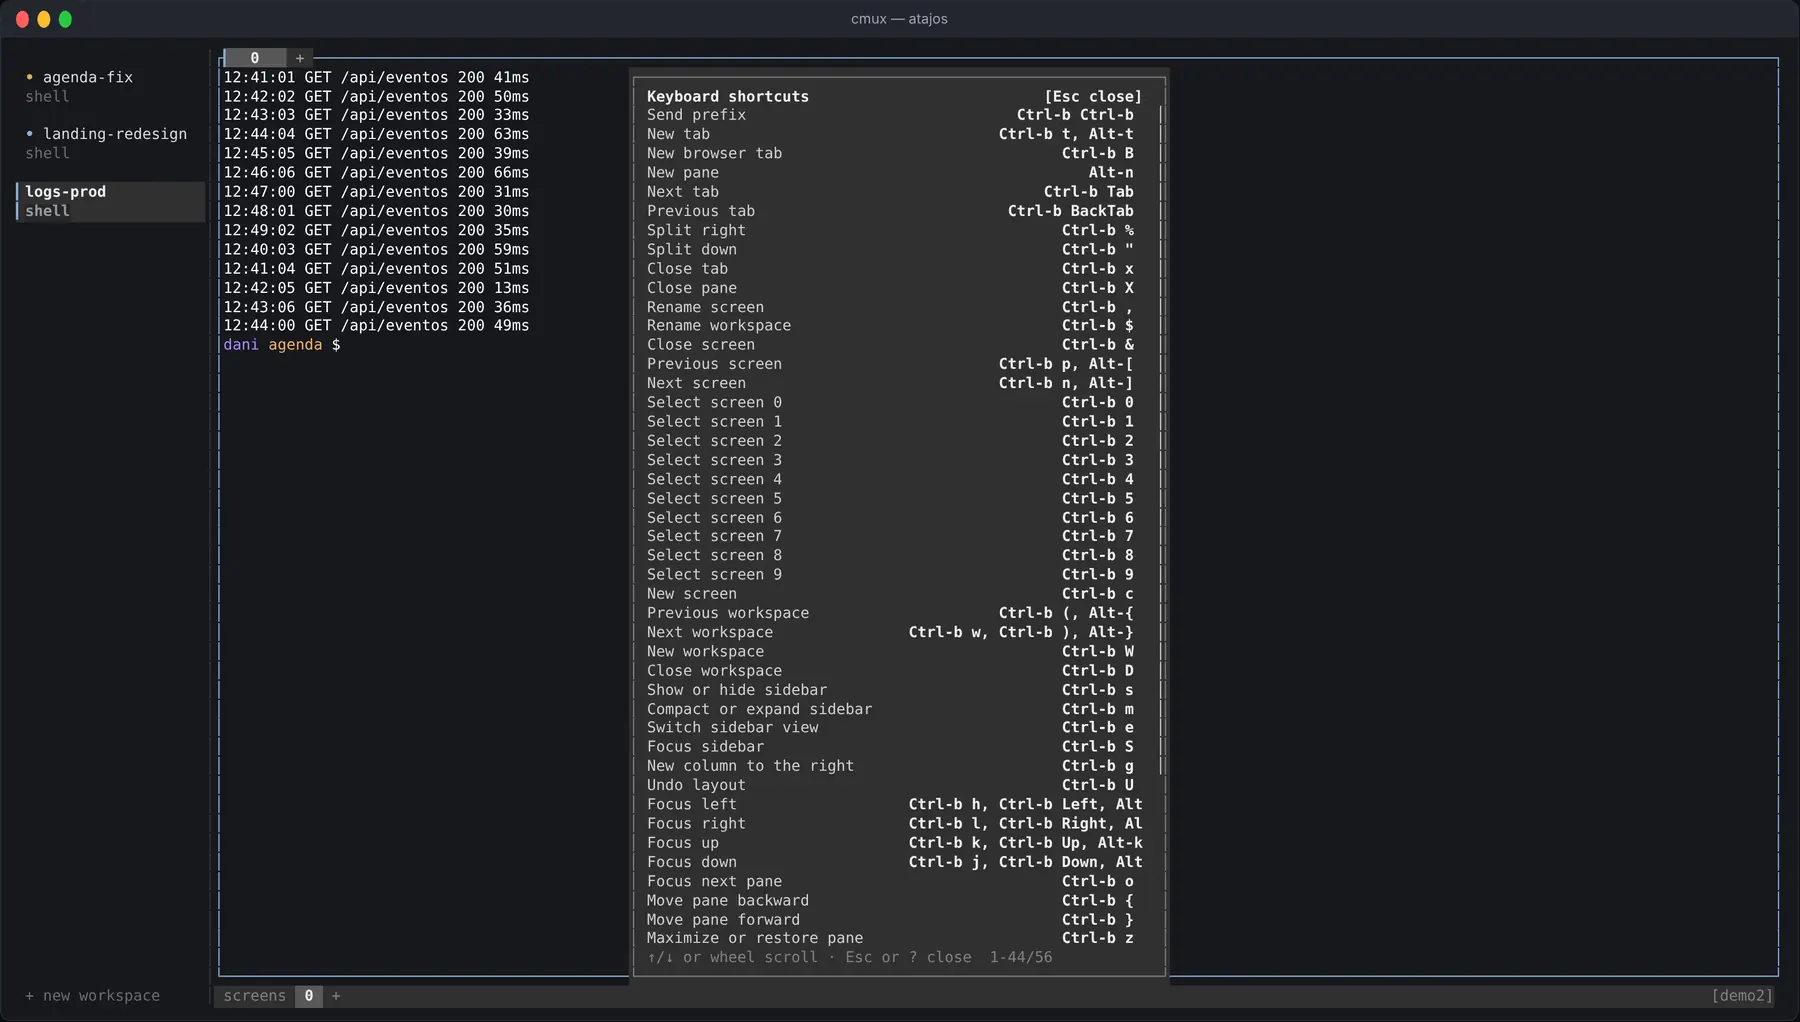Click the shortcuts list scrollbar

tap(1161, 440)
